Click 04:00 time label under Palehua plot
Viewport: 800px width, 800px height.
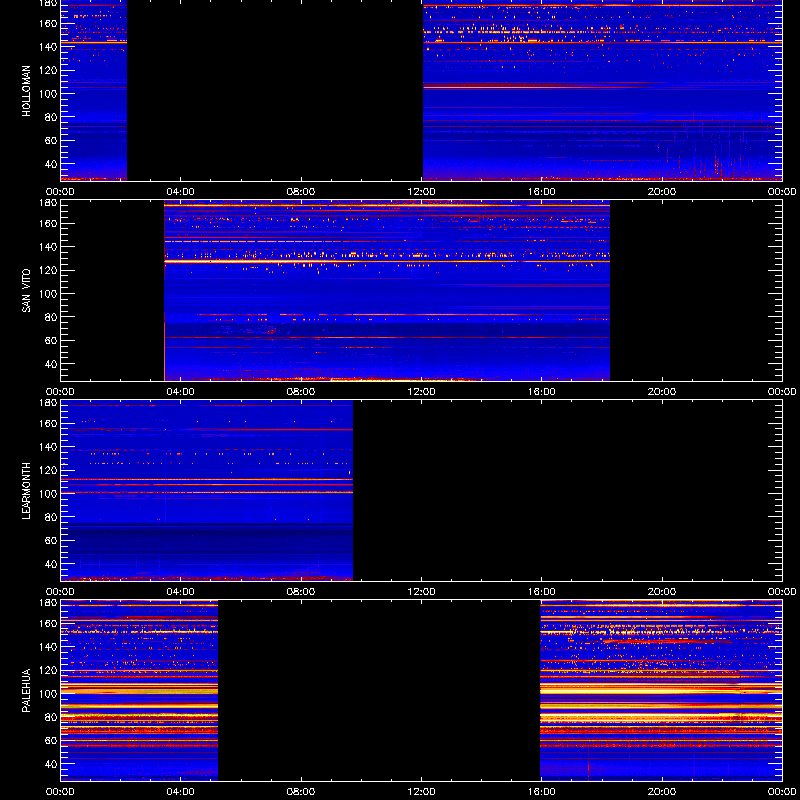click(180, 792)
